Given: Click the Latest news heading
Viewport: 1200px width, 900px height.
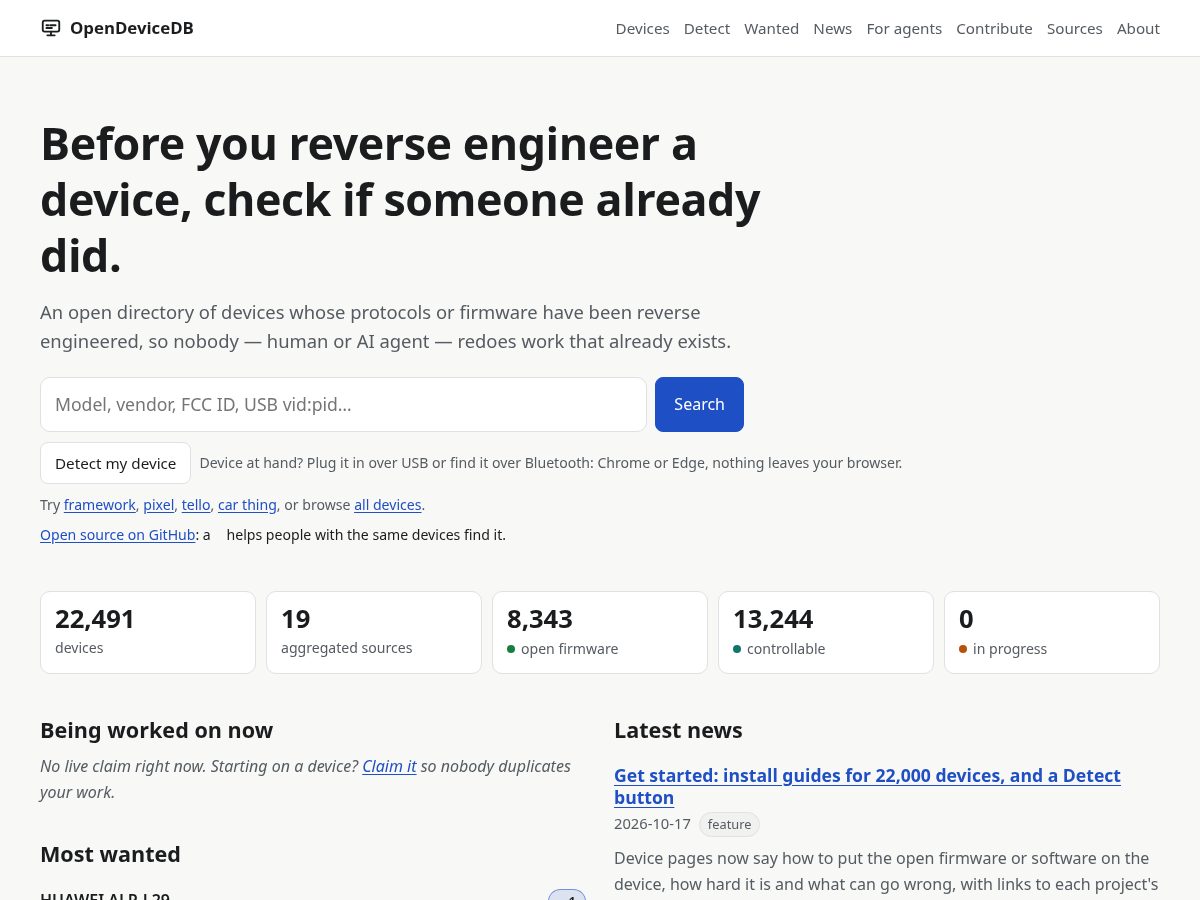Looking at the screenshot, I should [678, 730].
